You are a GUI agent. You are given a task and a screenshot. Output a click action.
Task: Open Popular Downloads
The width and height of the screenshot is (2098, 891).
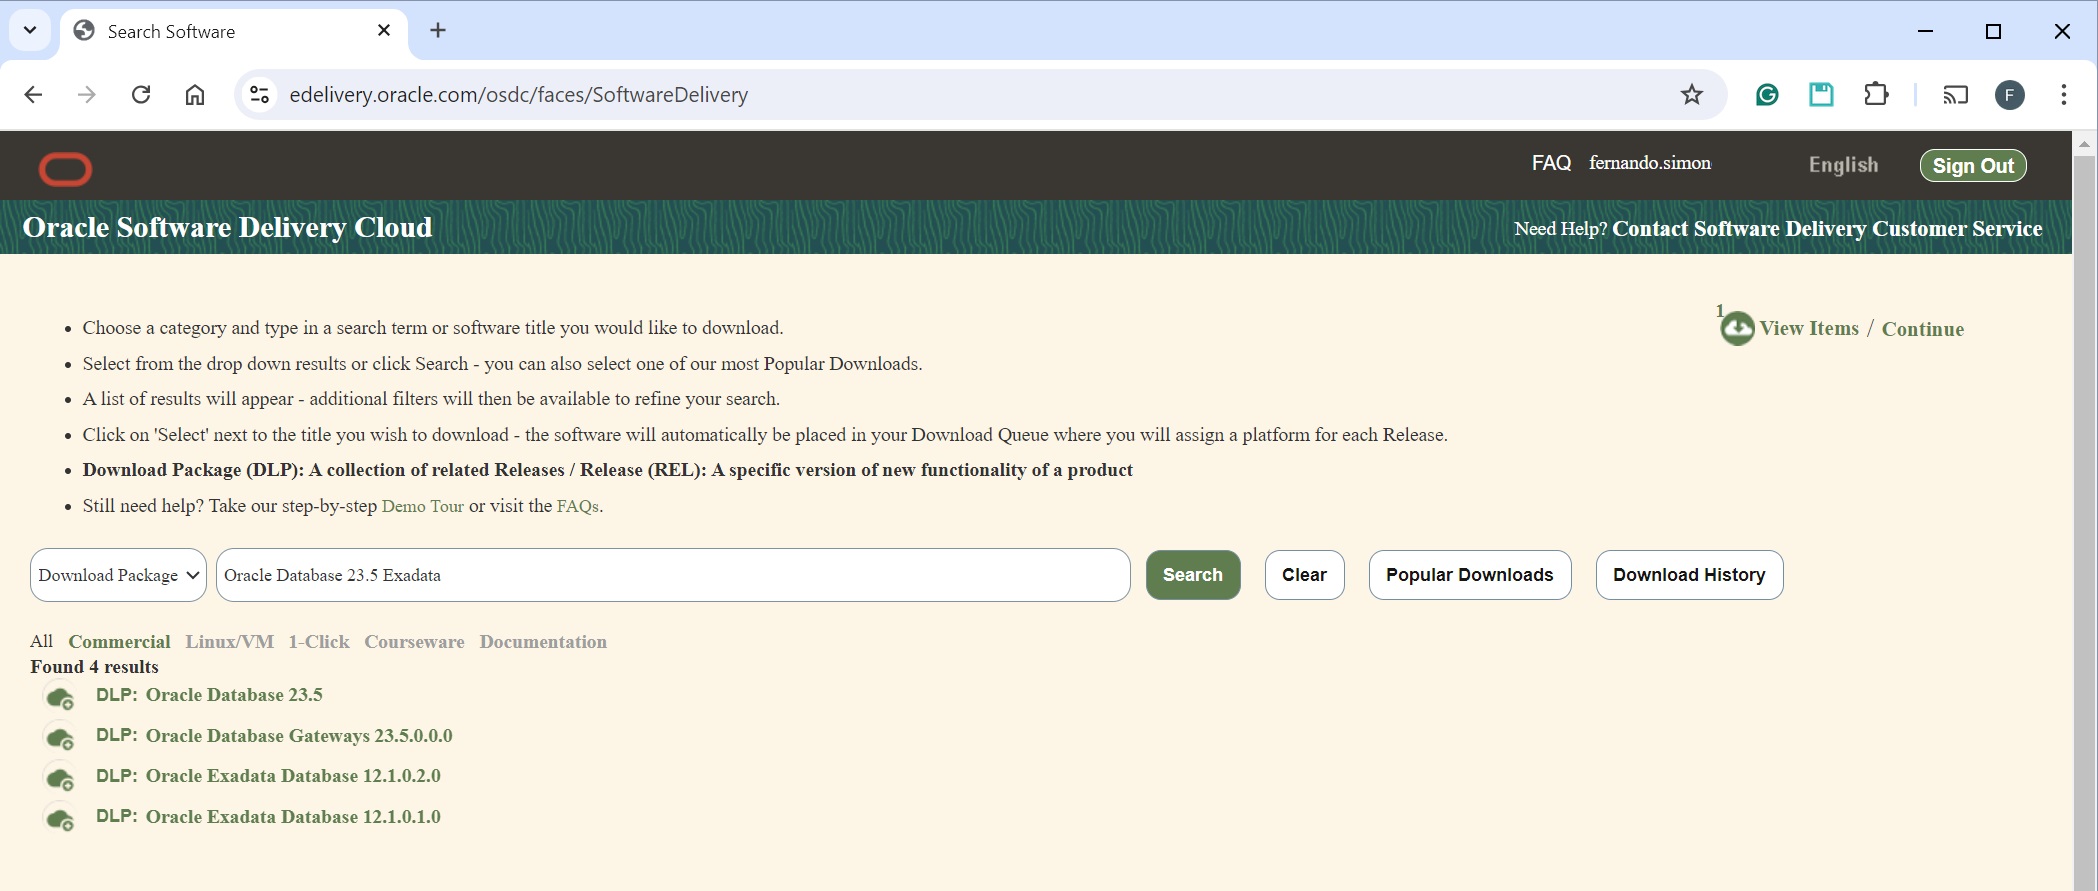1470,575
